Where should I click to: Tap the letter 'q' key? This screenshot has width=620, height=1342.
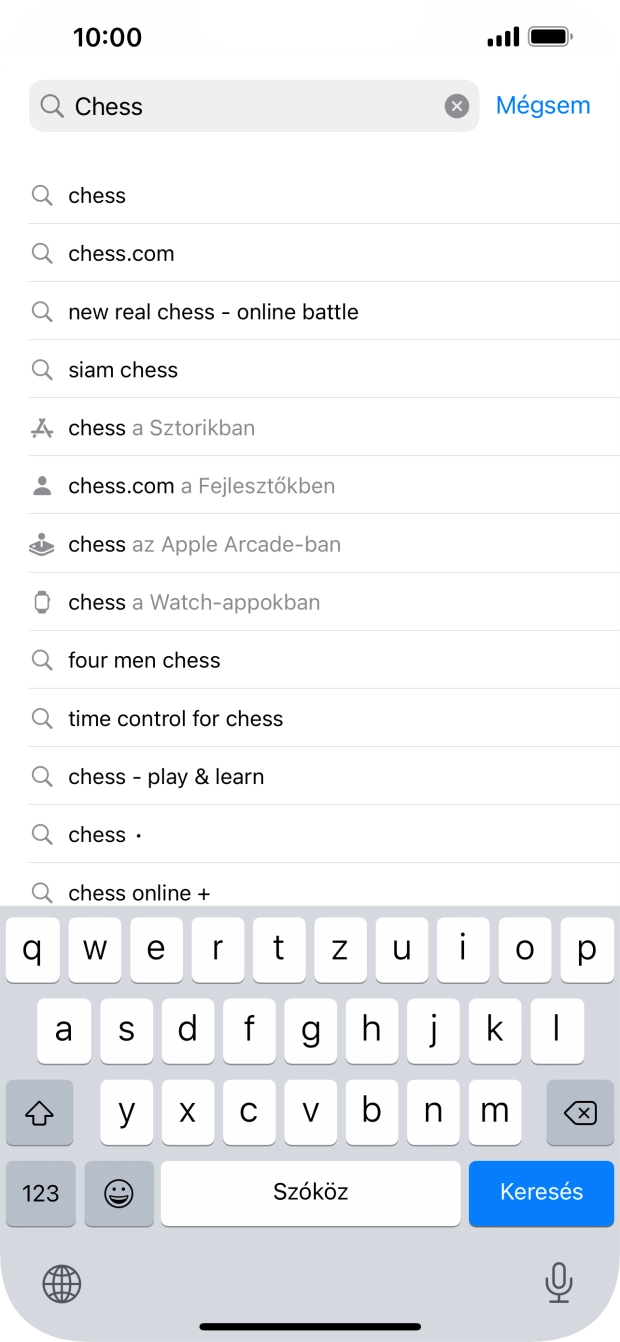tap(32, 950)
